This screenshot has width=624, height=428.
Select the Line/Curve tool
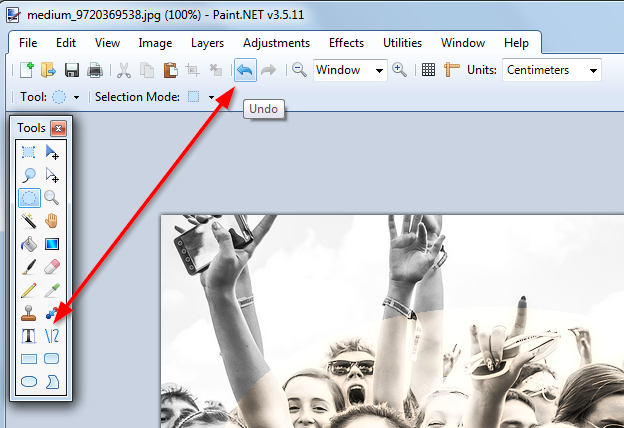[x=52, y=336]
